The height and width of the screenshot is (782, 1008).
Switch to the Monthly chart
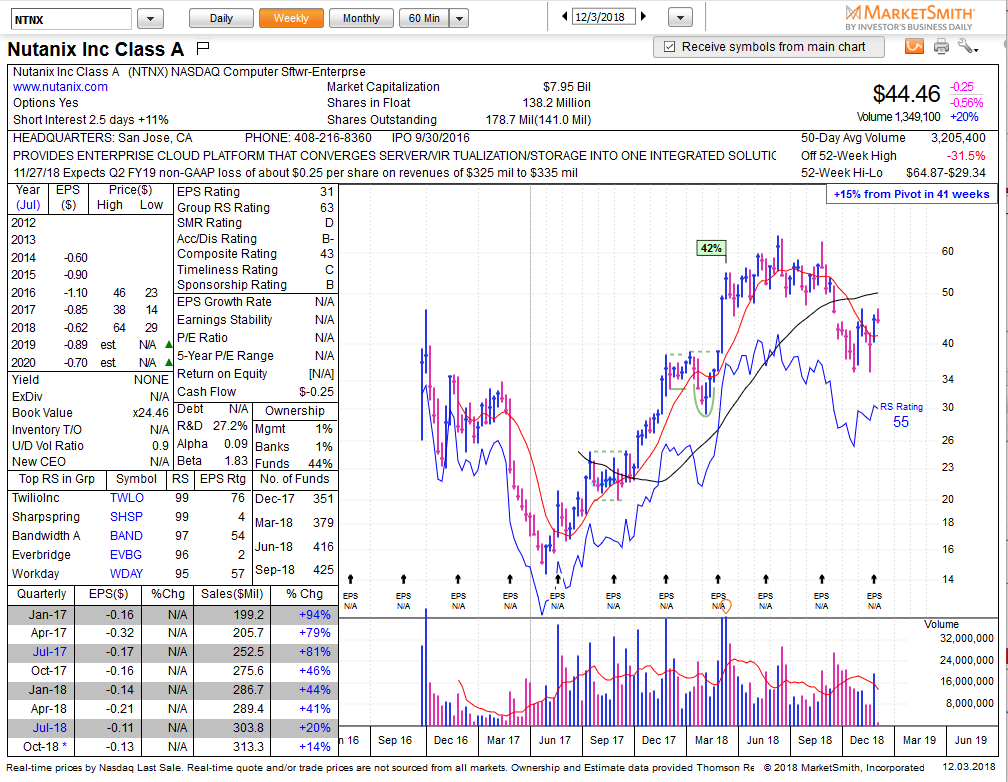(x=361, y=19)
